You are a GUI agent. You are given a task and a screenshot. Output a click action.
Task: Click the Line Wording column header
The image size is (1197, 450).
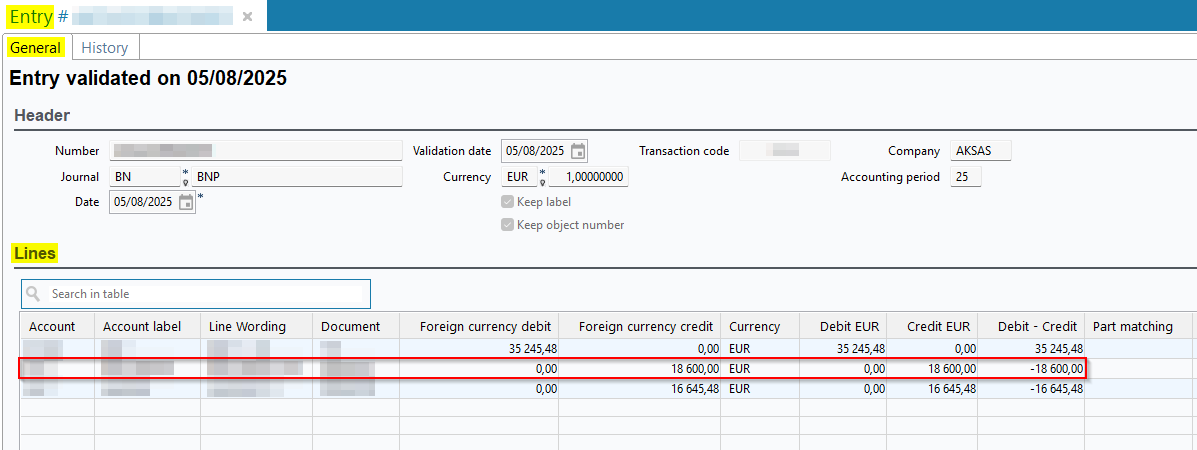[247, 326]
